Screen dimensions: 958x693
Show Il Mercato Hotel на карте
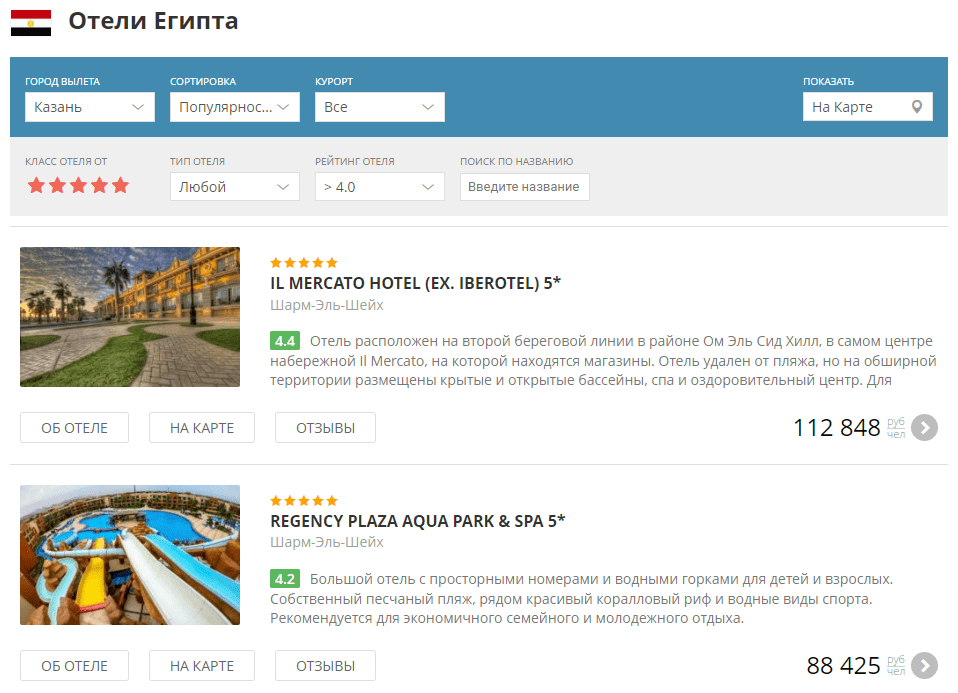pyautogui.click(x=202, y=428)
